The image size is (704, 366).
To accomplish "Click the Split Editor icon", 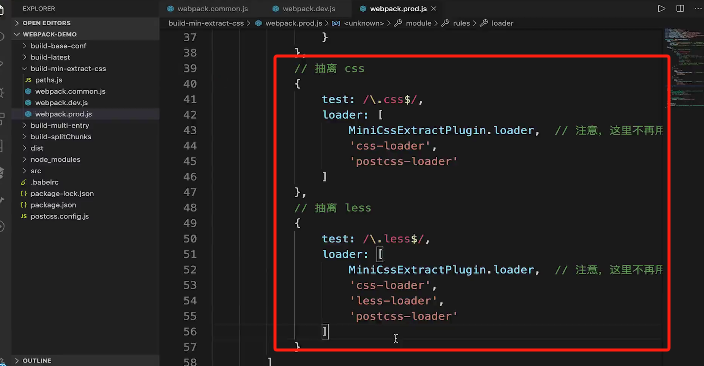I will [x=680, y=9].
